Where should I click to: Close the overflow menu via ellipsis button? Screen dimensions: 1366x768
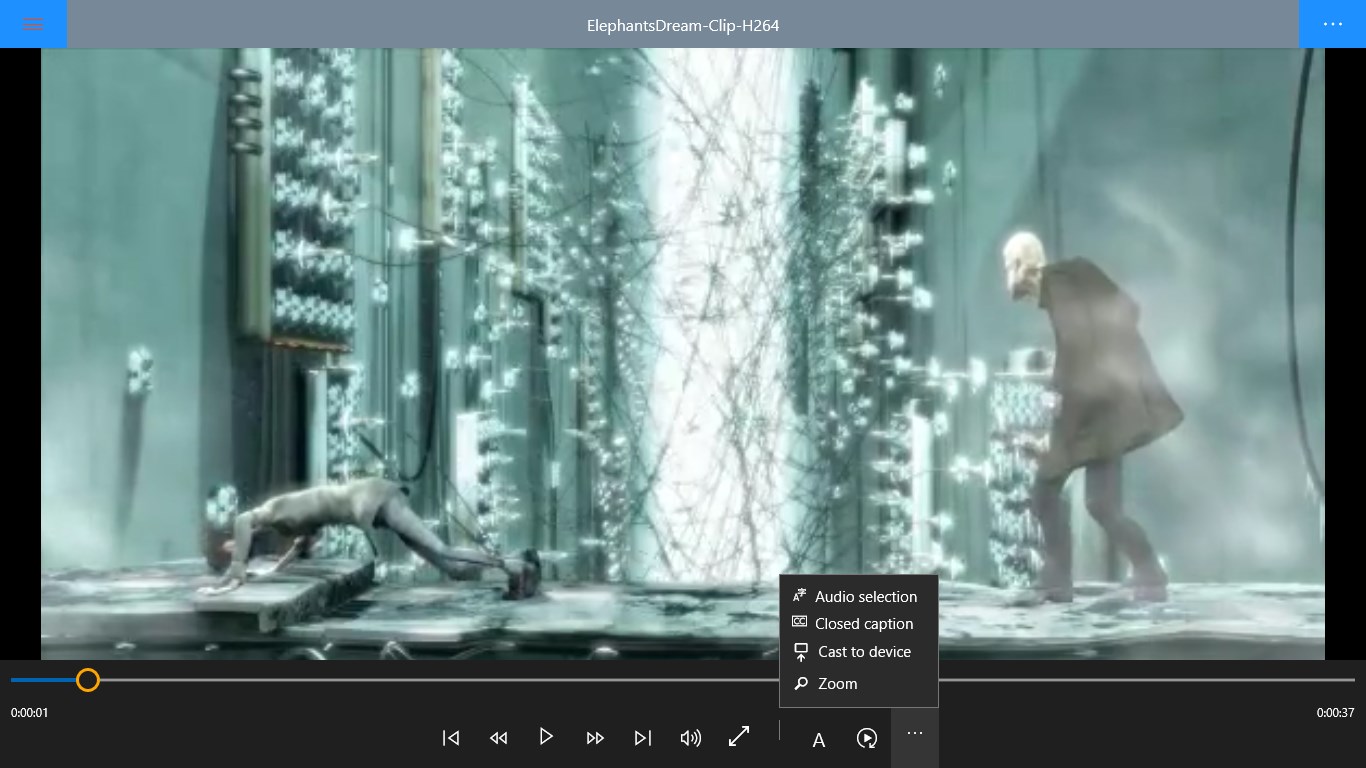(x=915, y=738)
